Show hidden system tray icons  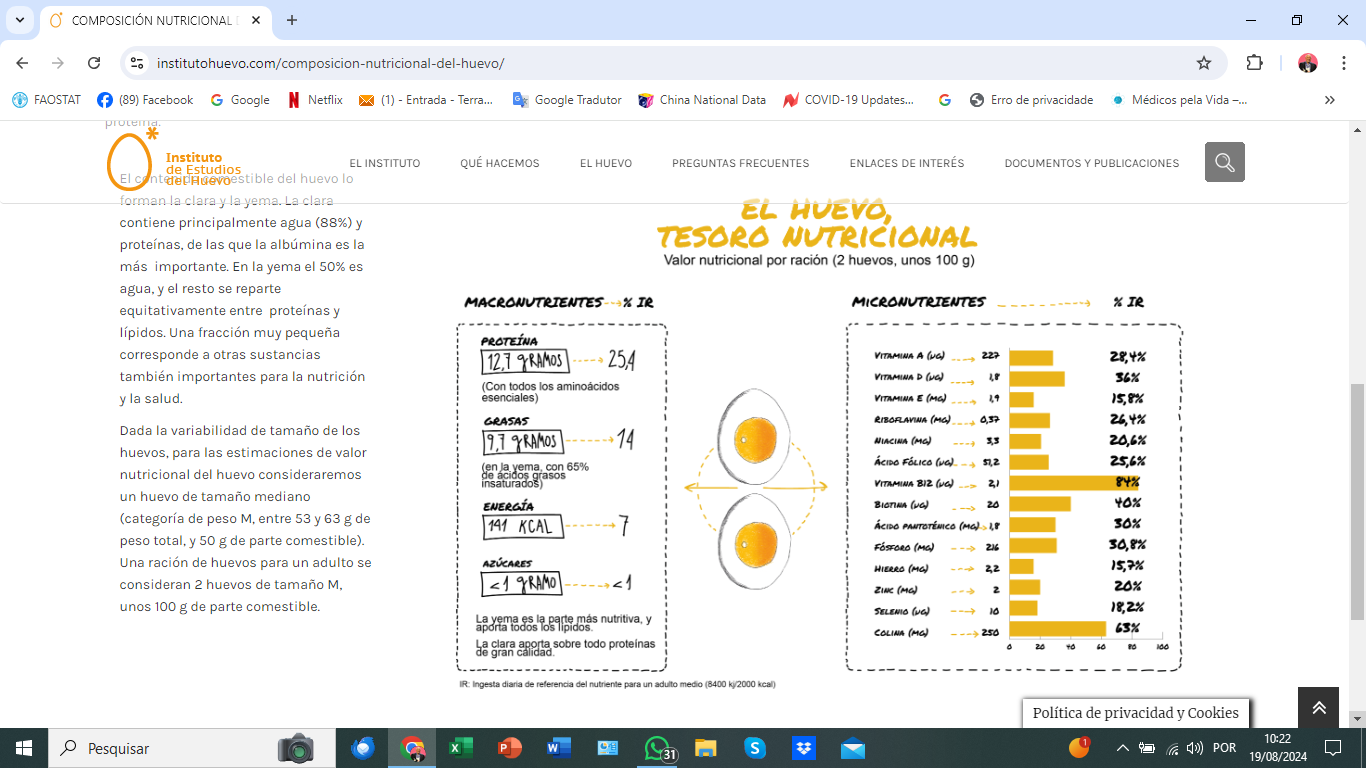1122,748
